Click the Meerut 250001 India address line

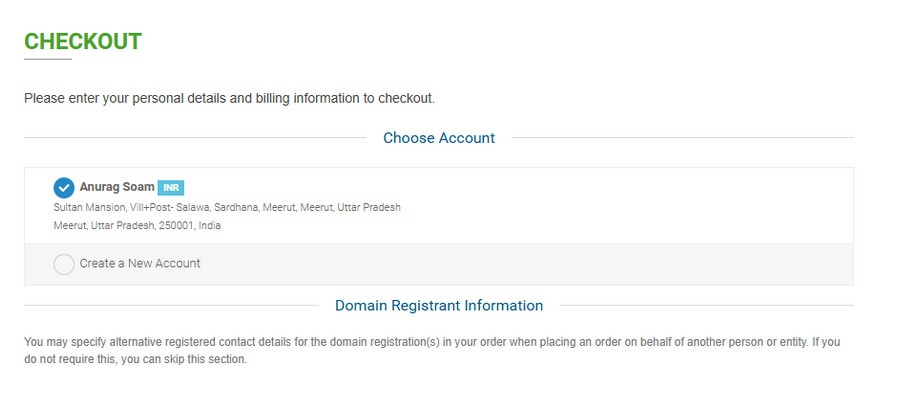click(137, 226)
